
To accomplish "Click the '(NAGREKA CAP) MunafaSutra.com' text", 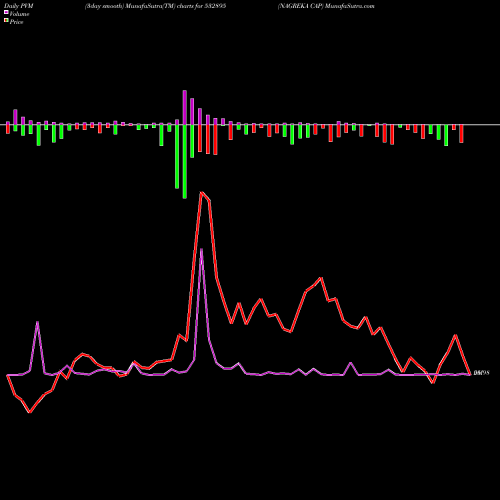I will (326, 6).
